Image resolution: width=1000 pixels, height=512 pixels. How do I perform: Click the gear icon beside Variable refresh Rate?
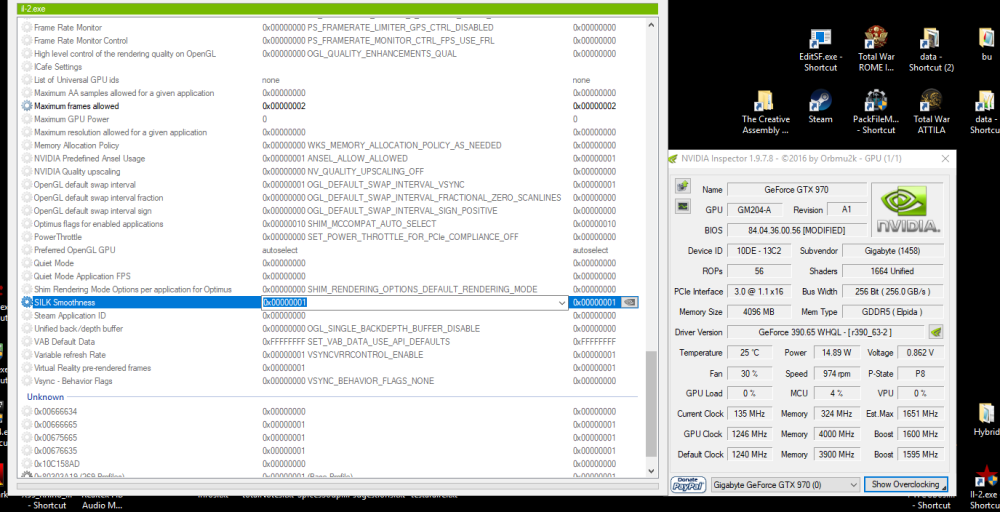point(26,355)
